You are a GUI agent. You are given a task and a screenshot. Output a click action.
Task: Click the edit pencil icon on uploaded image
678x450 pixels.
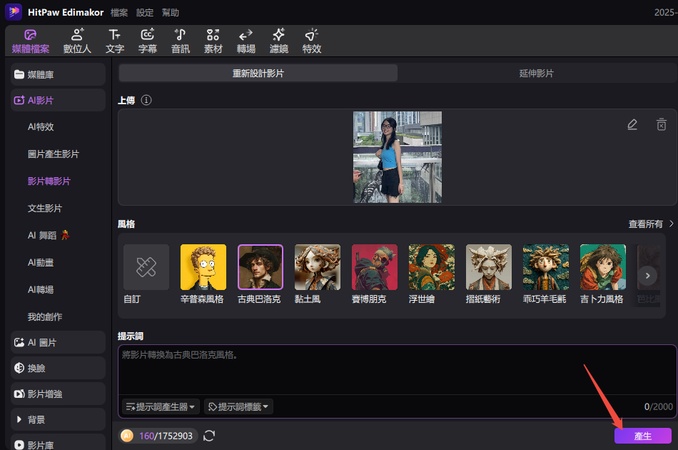(632, 125)
